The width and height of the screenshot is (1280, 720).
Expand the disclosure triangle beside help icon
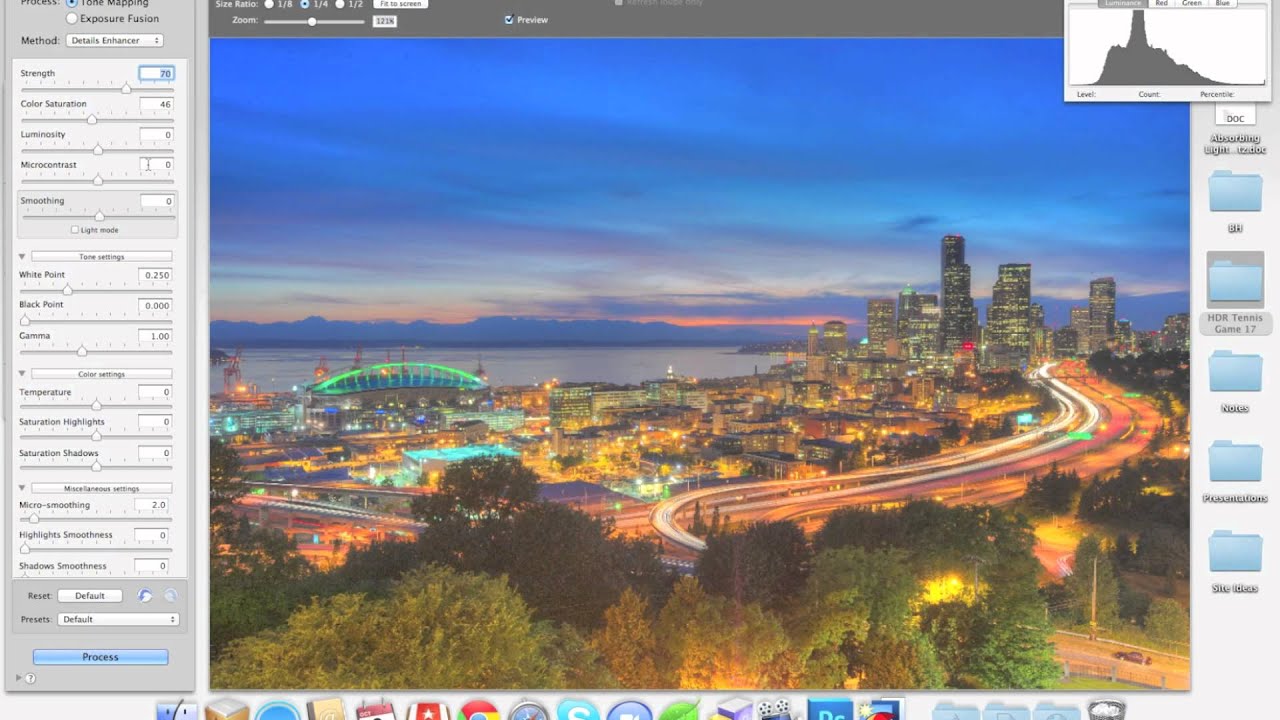click(x=18, y=678)
